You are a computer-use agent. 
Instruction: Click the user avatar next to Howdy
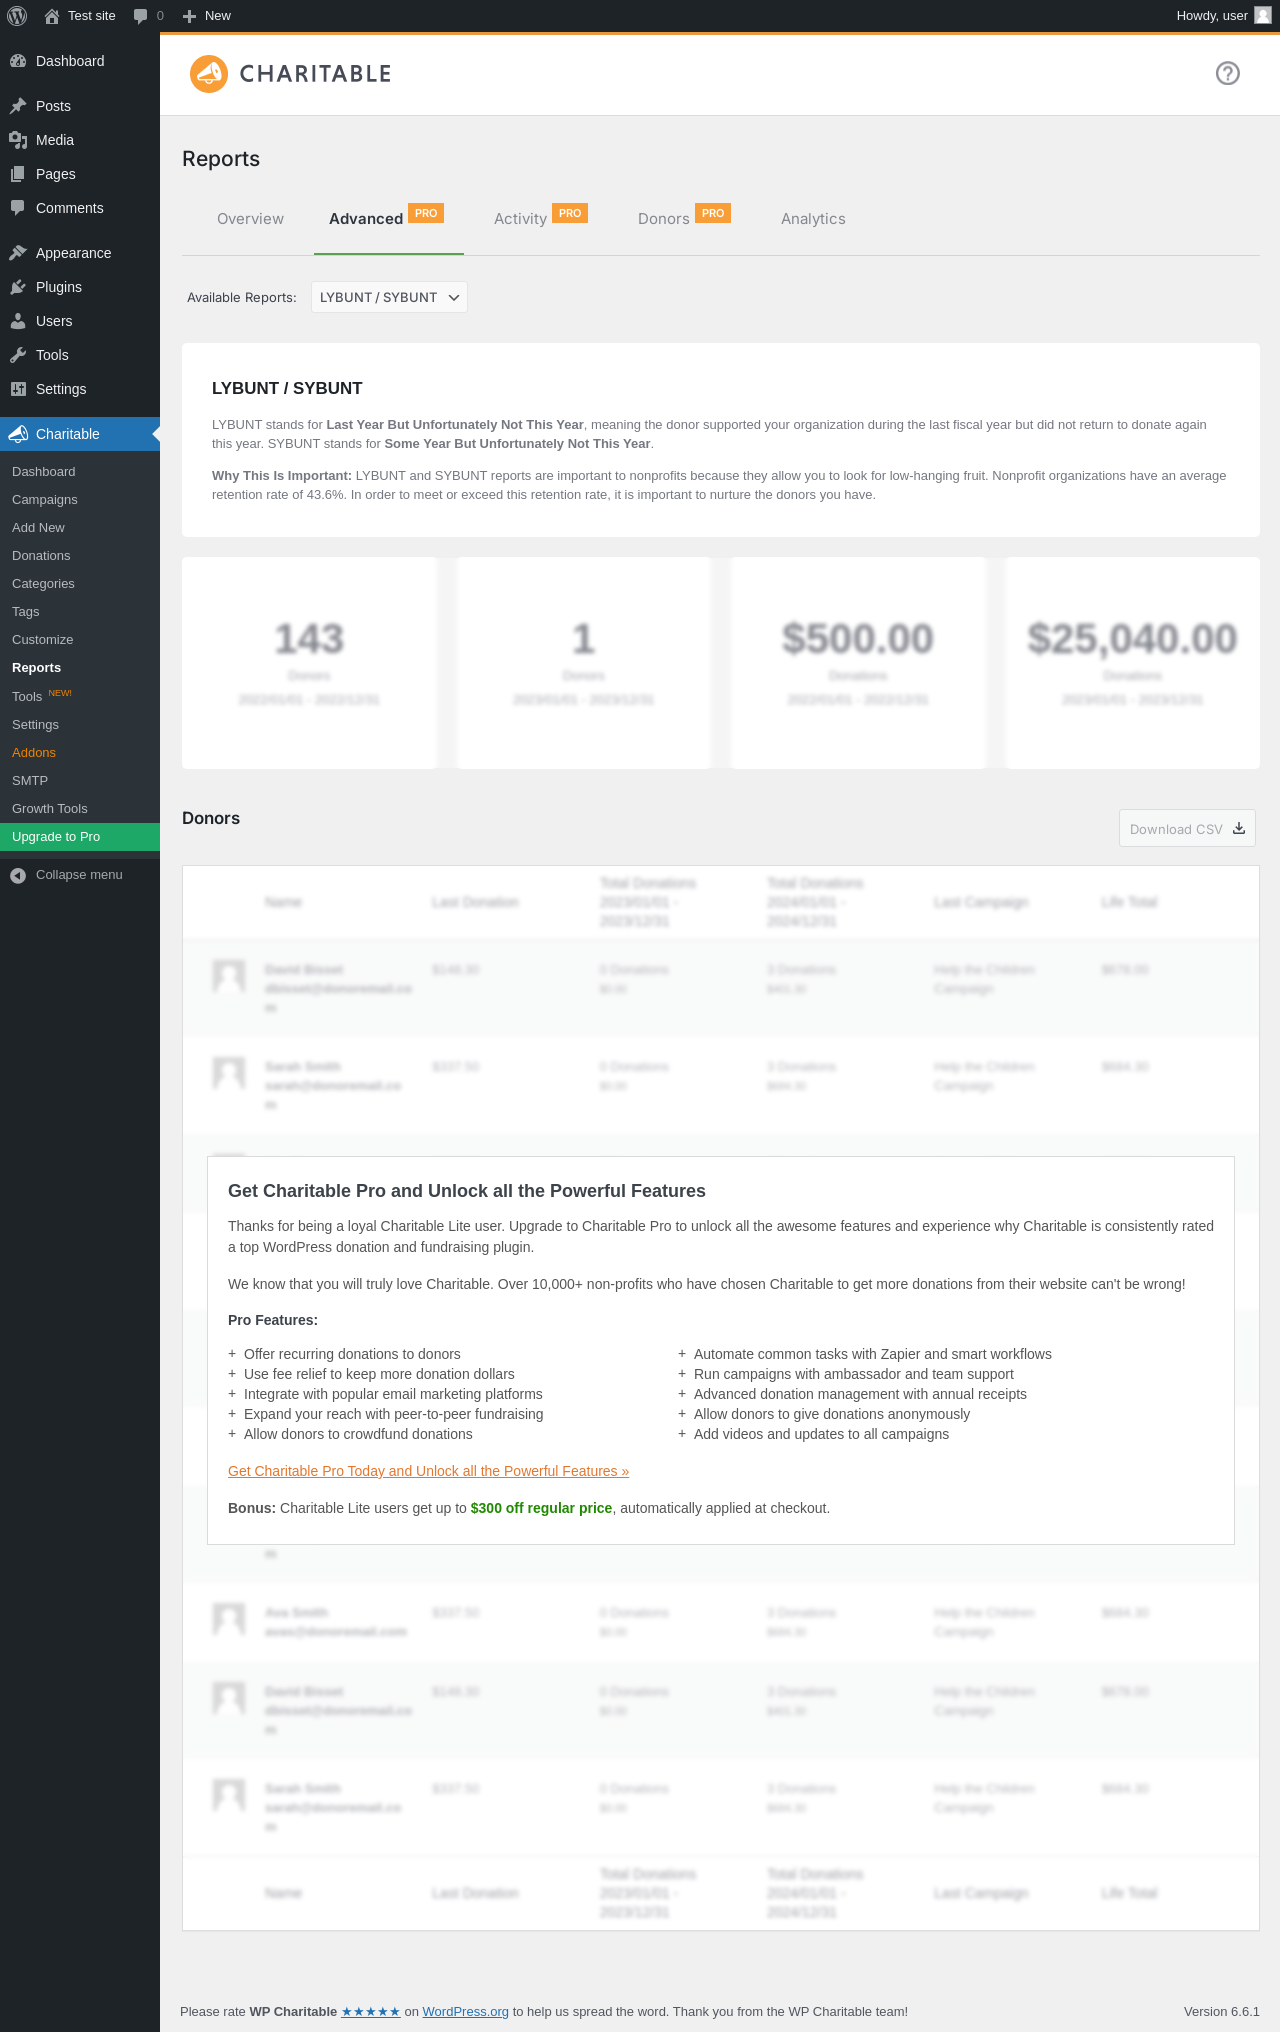(1262, 16)
